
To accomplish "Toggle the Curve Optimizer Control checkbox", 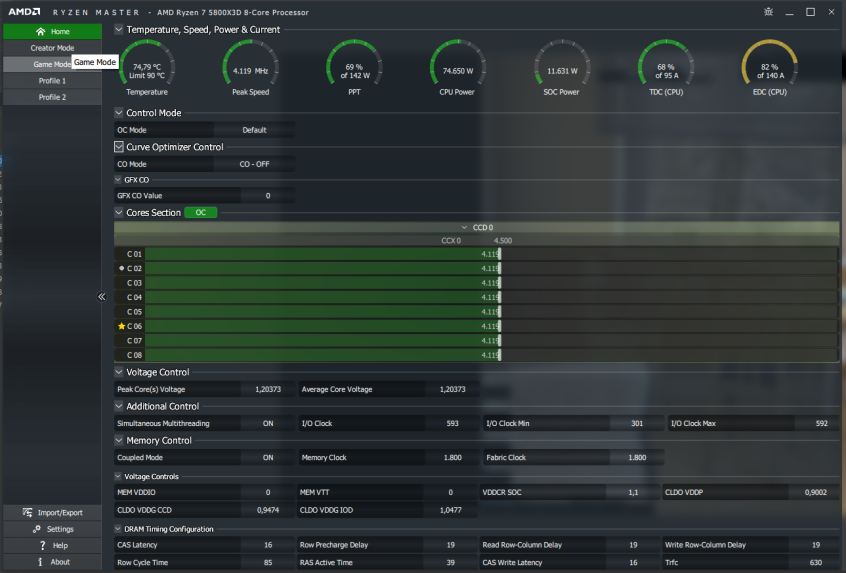I will (119, 146).
